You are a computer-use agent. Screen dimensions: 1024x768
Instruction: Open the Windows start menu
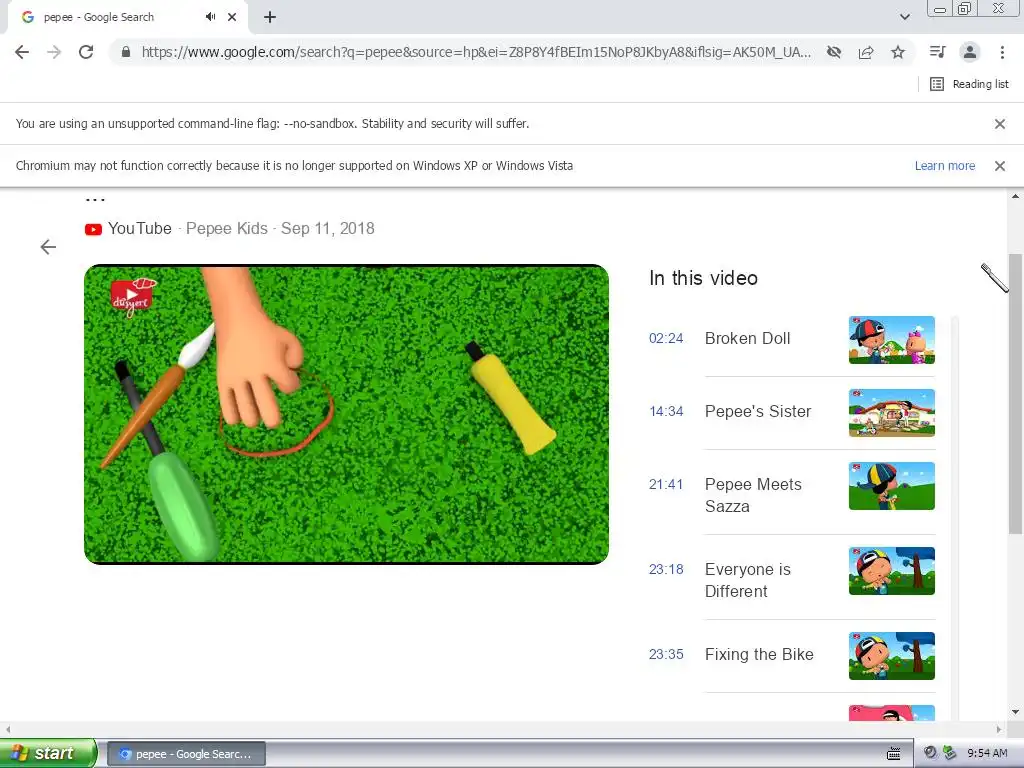[x=48, y=753]
